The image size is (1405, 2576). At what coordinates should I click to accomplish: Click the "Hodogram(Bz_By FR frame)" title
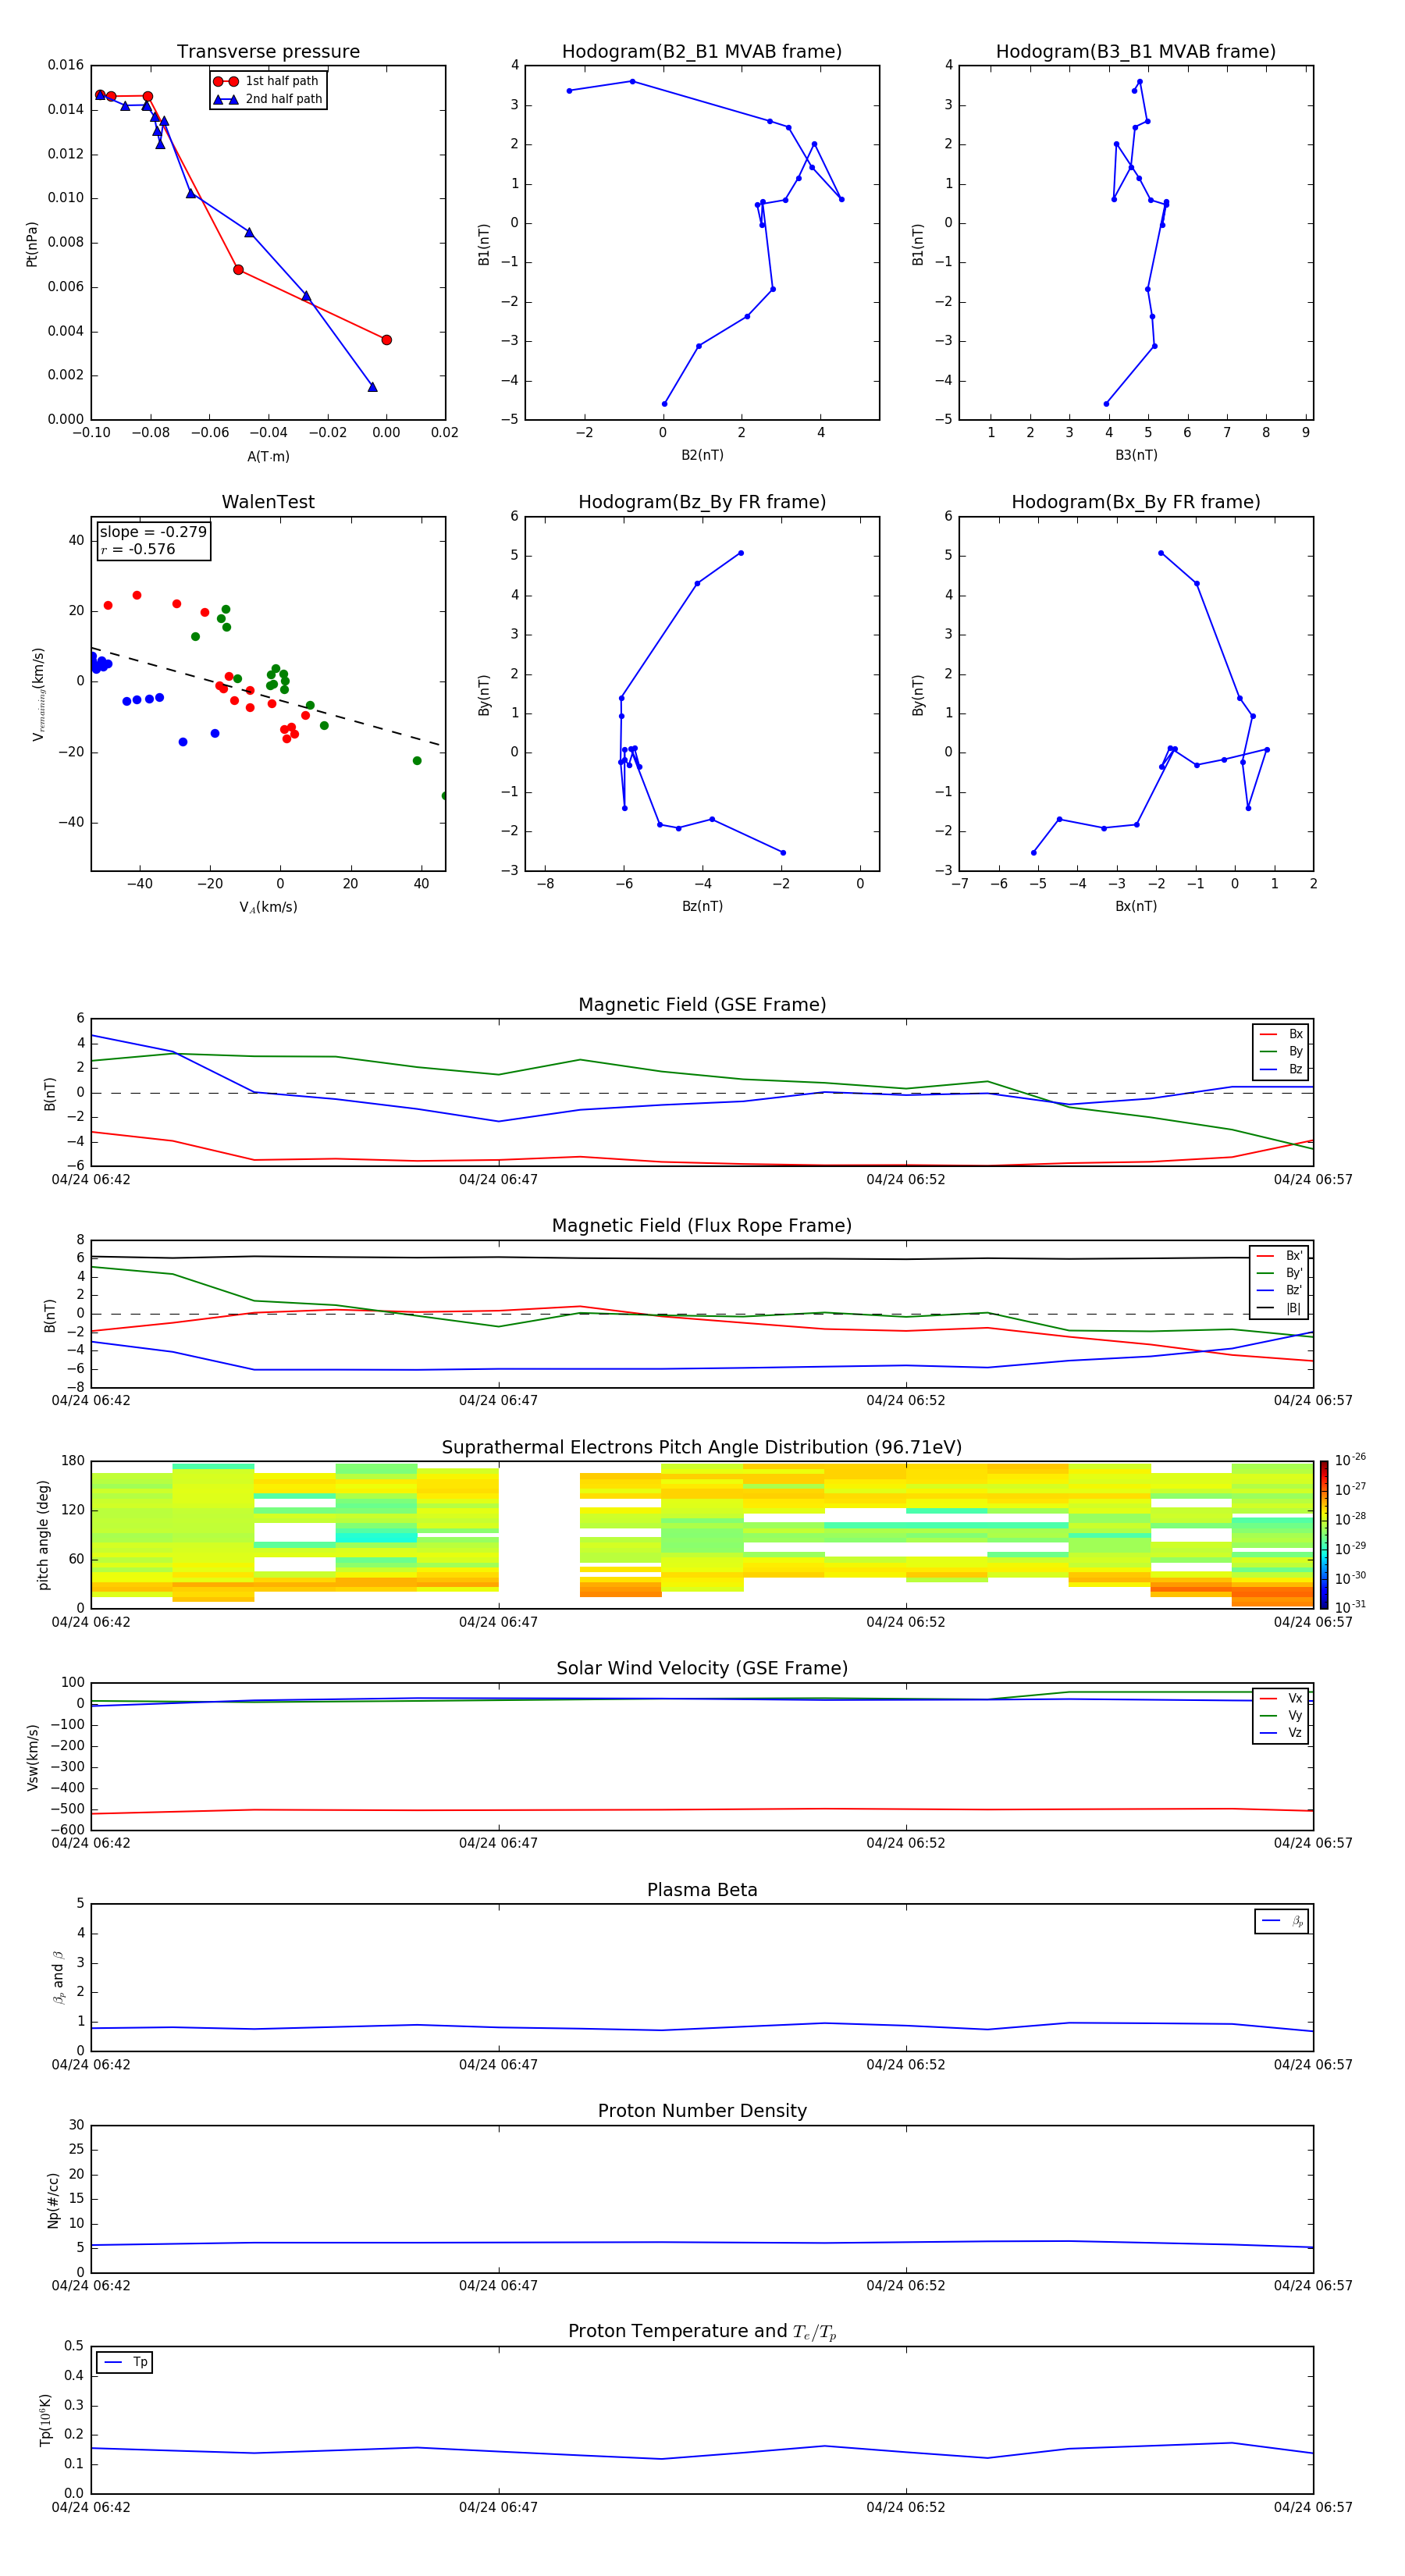point(702,502)
